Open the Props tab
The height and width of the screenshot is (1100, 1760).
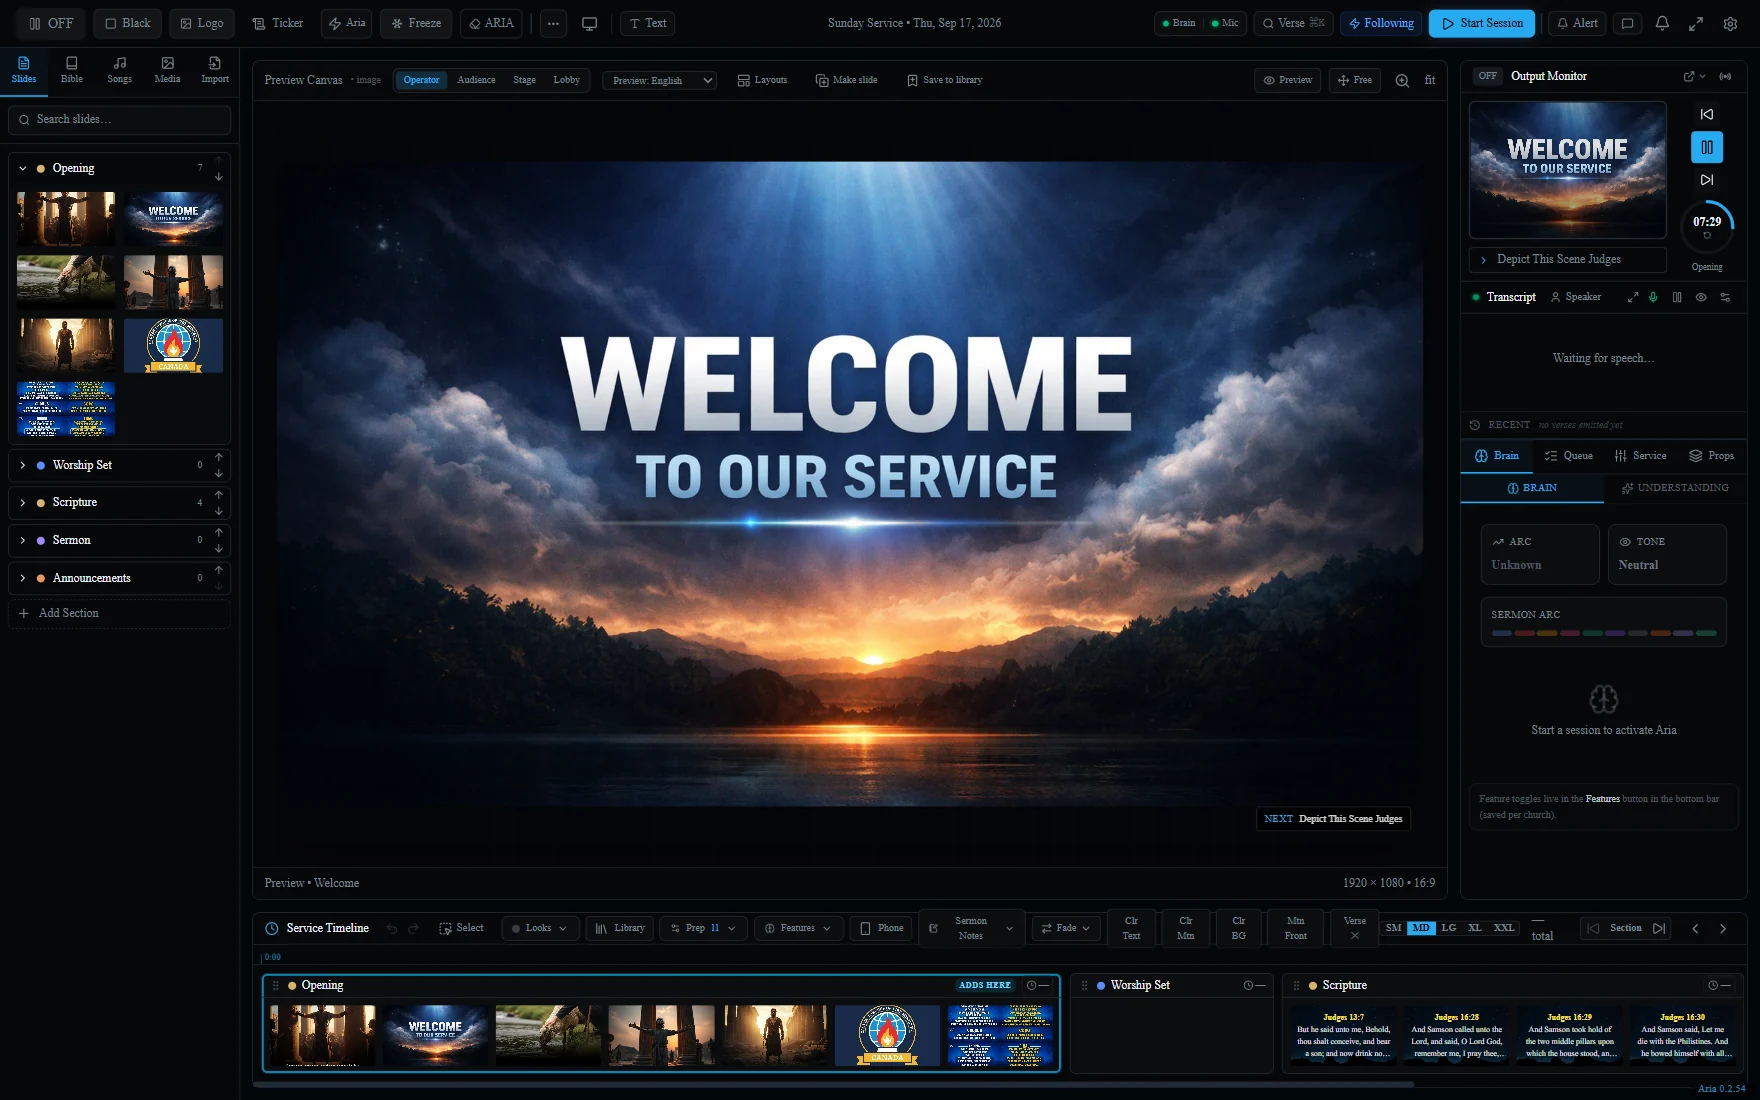tap(1712, 456)
